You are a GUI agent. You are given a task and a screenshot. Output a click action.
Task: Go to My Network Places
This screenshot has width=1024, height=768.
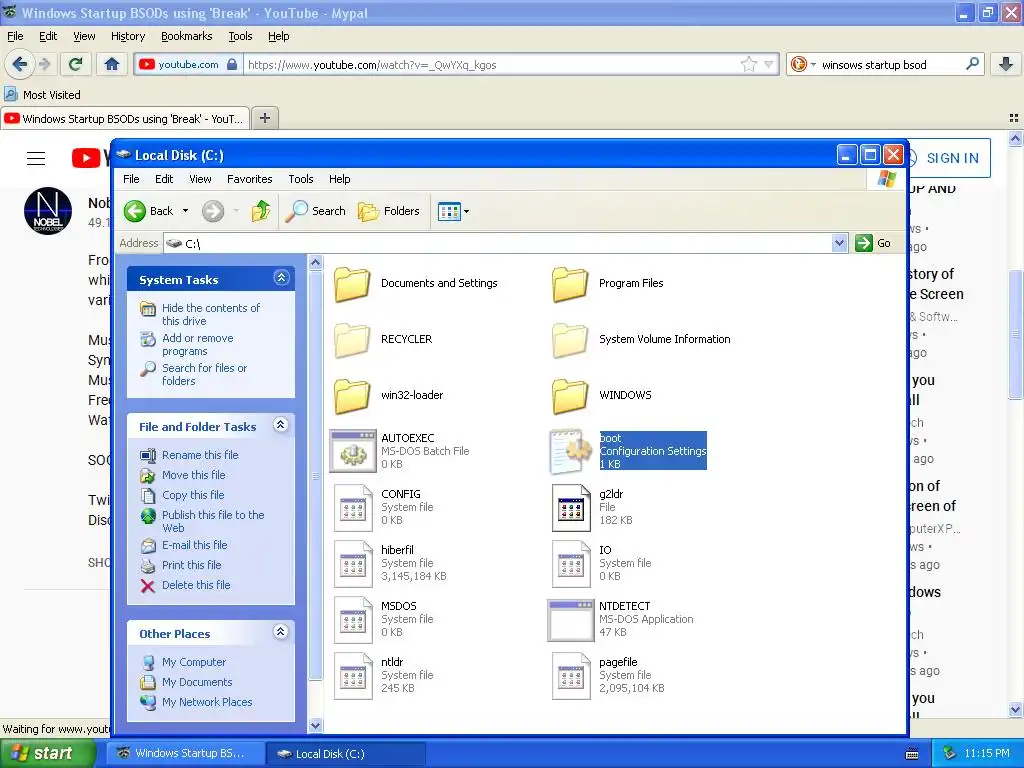(x=207, y=702)
